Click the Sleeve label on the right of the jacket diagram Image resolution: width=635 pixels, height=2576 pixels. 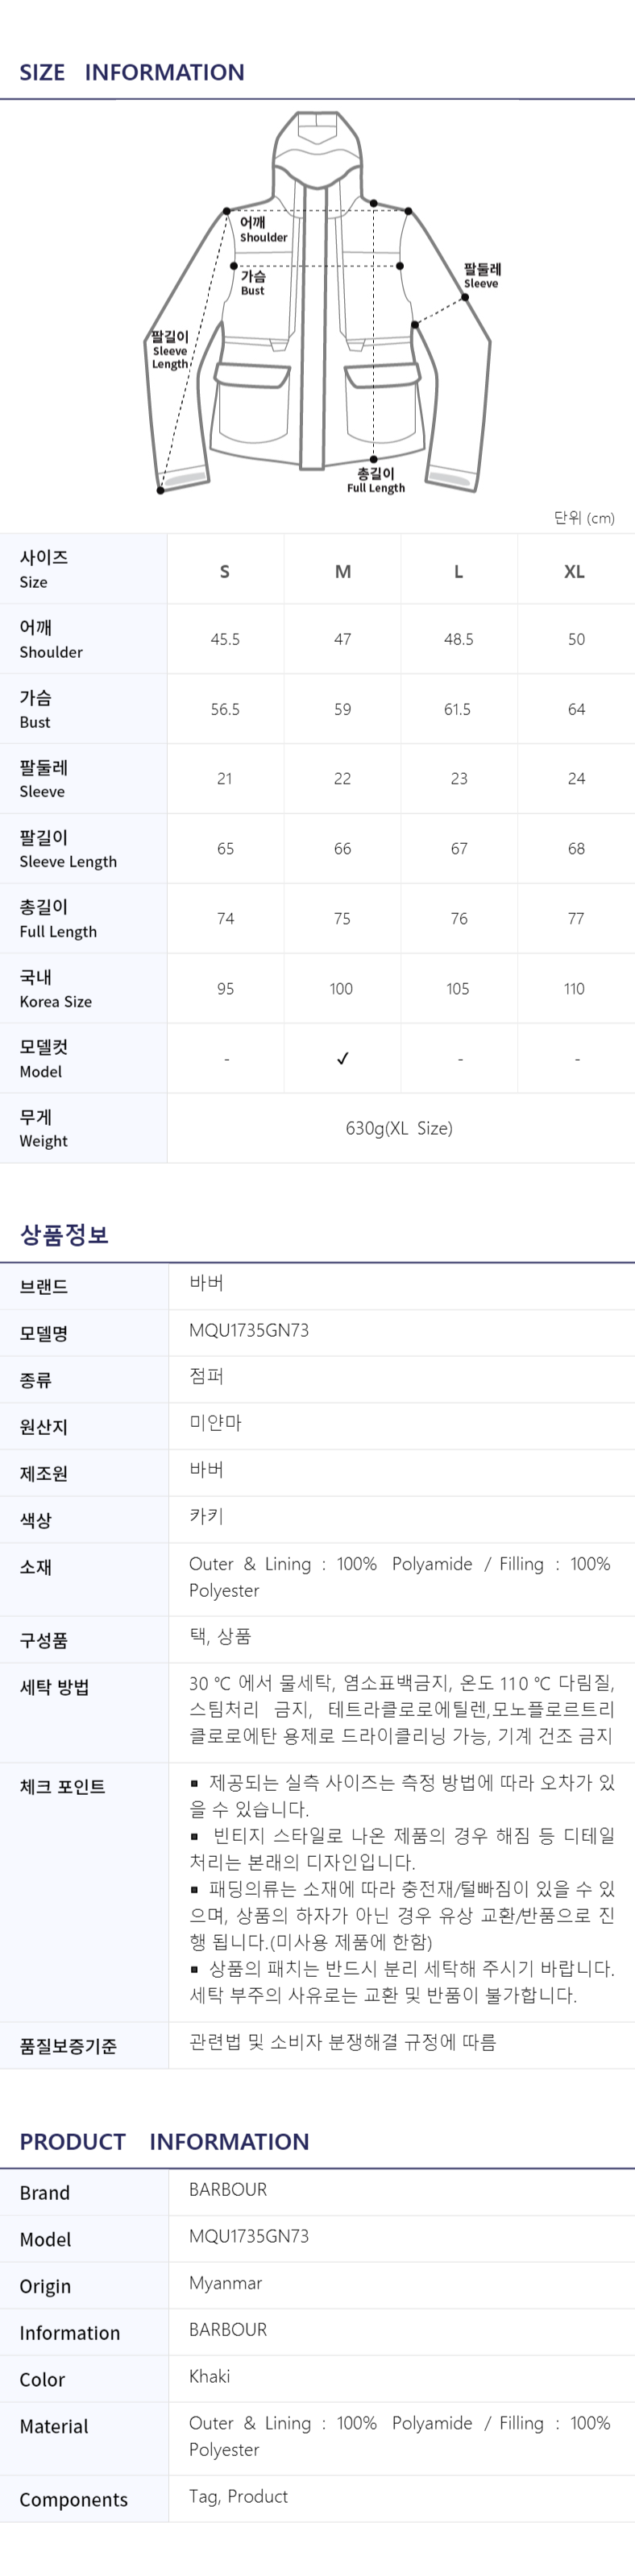point(482,276)
